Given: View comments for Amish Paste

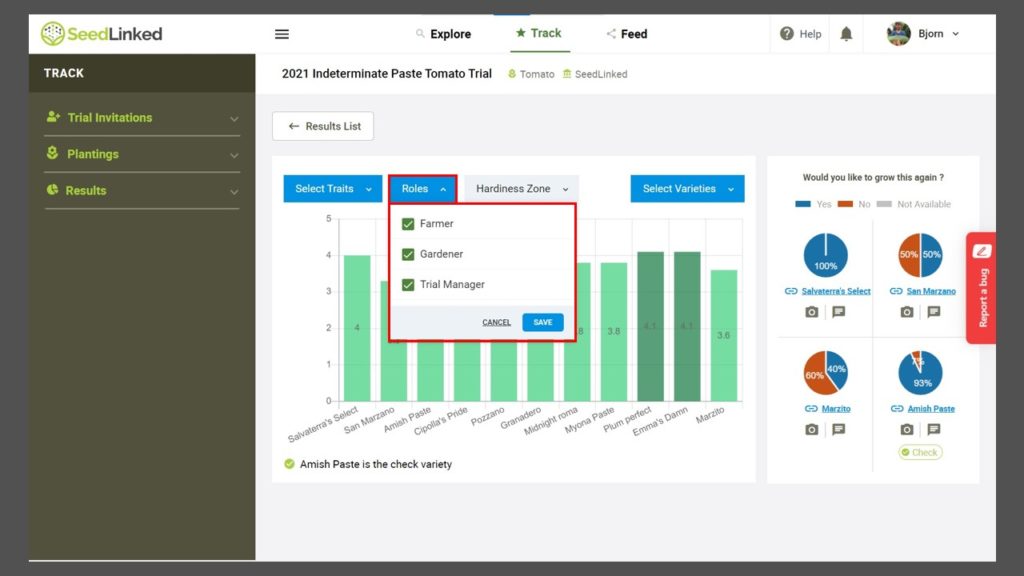Looking at the screenshot, I should click(x=934, y=430).
